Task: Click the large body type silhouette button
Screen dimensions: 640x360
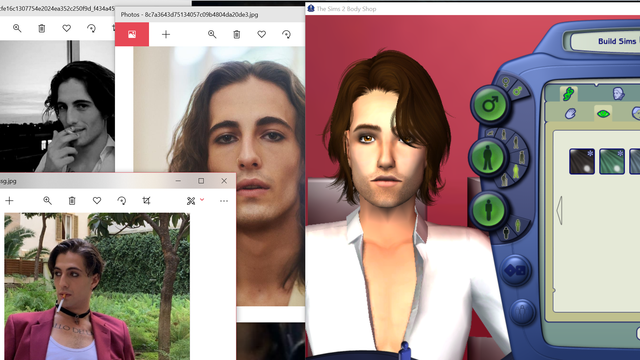Action: [488, 210]
